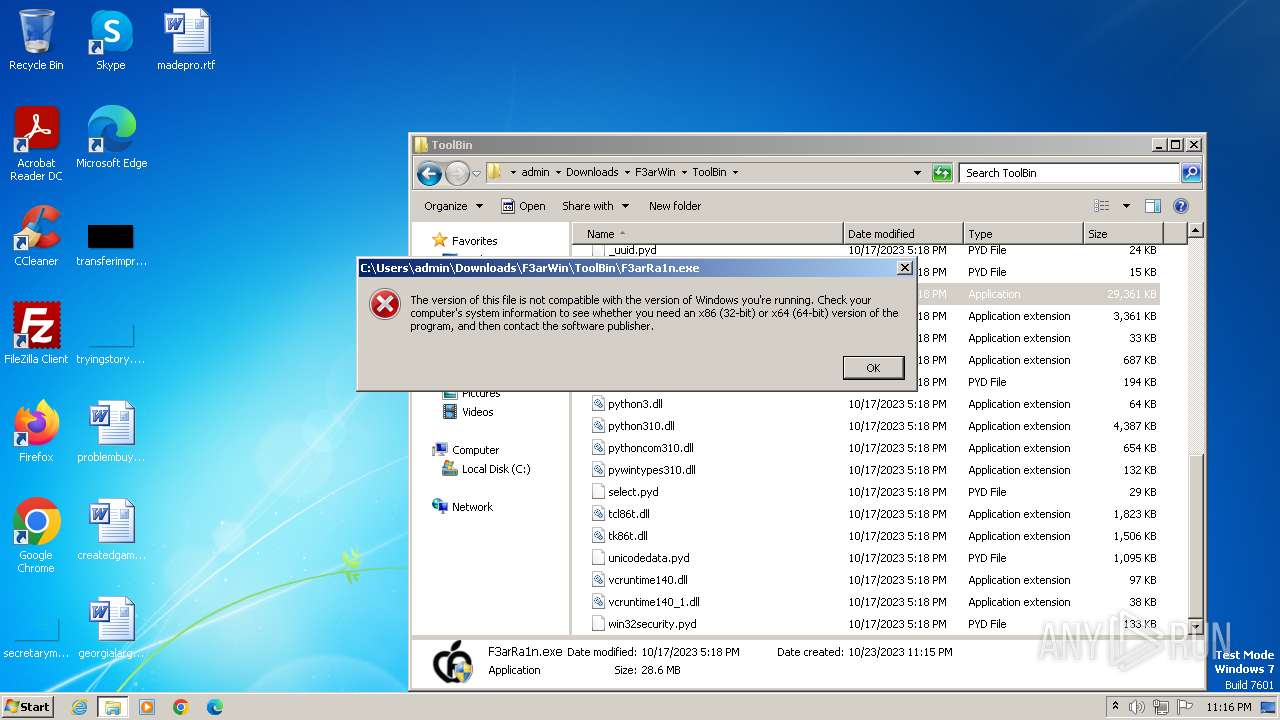Viewport: 1280px width, 720px height.
Task: Click the Explorer Forward navigation arrow
Action: pos(457,173)
